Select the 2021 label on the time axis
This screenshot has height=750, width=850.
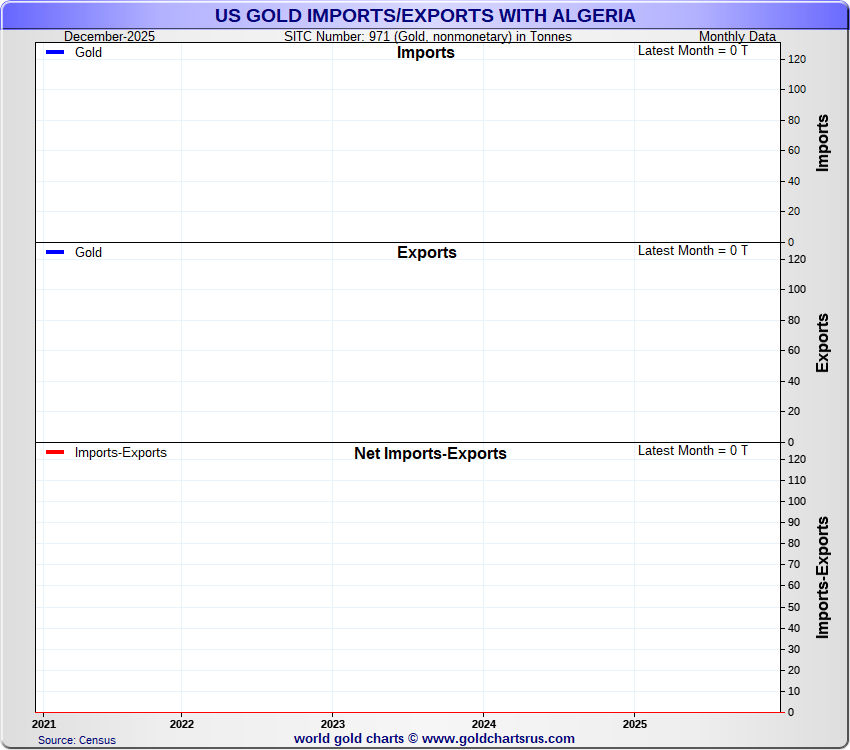coord(44,723)
